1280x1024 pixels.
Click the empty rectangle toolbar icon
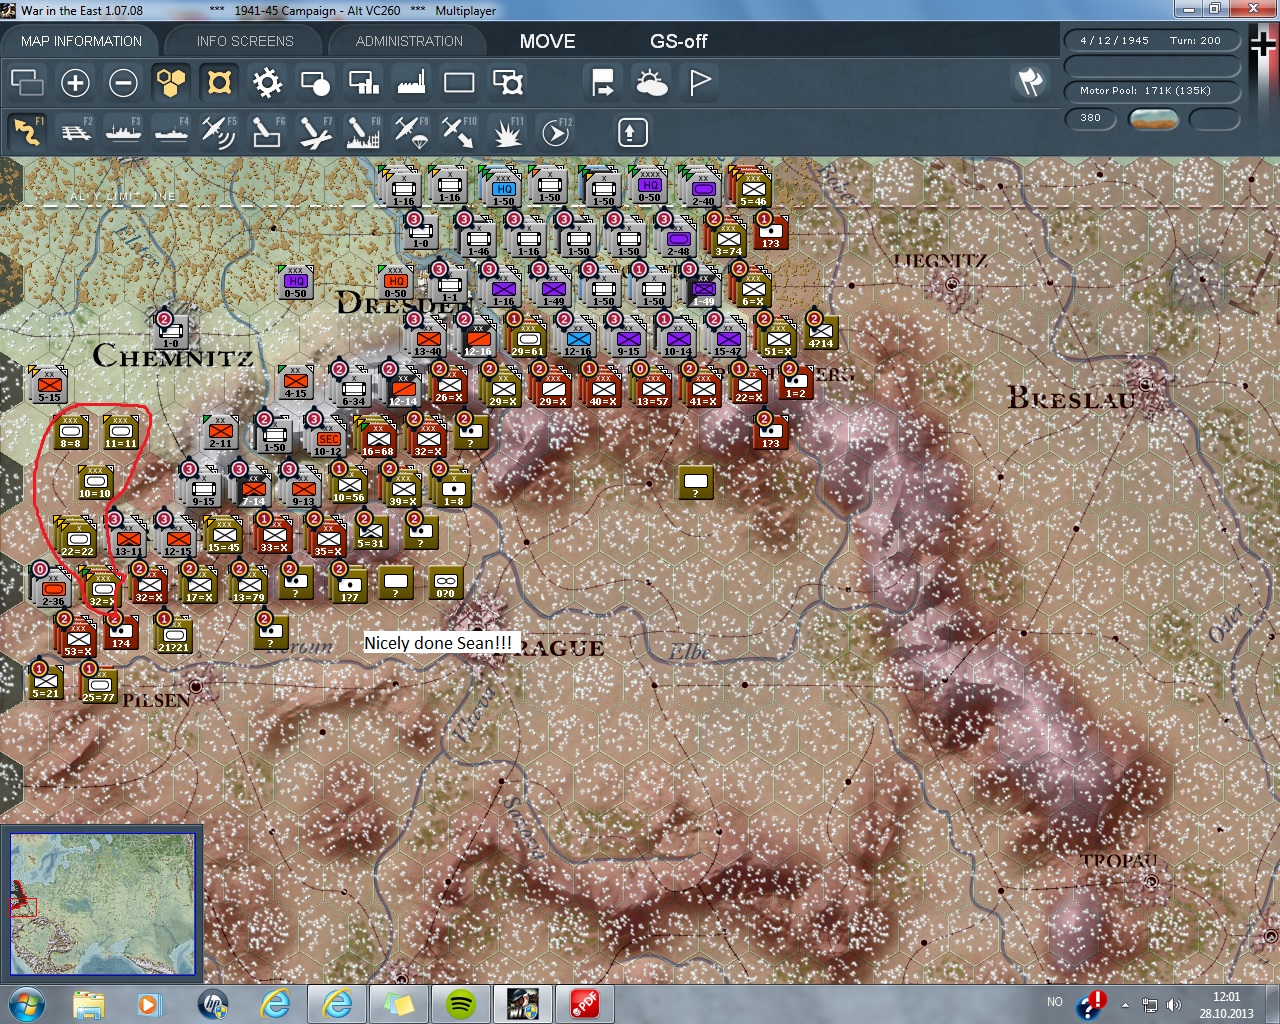point(459,82)
